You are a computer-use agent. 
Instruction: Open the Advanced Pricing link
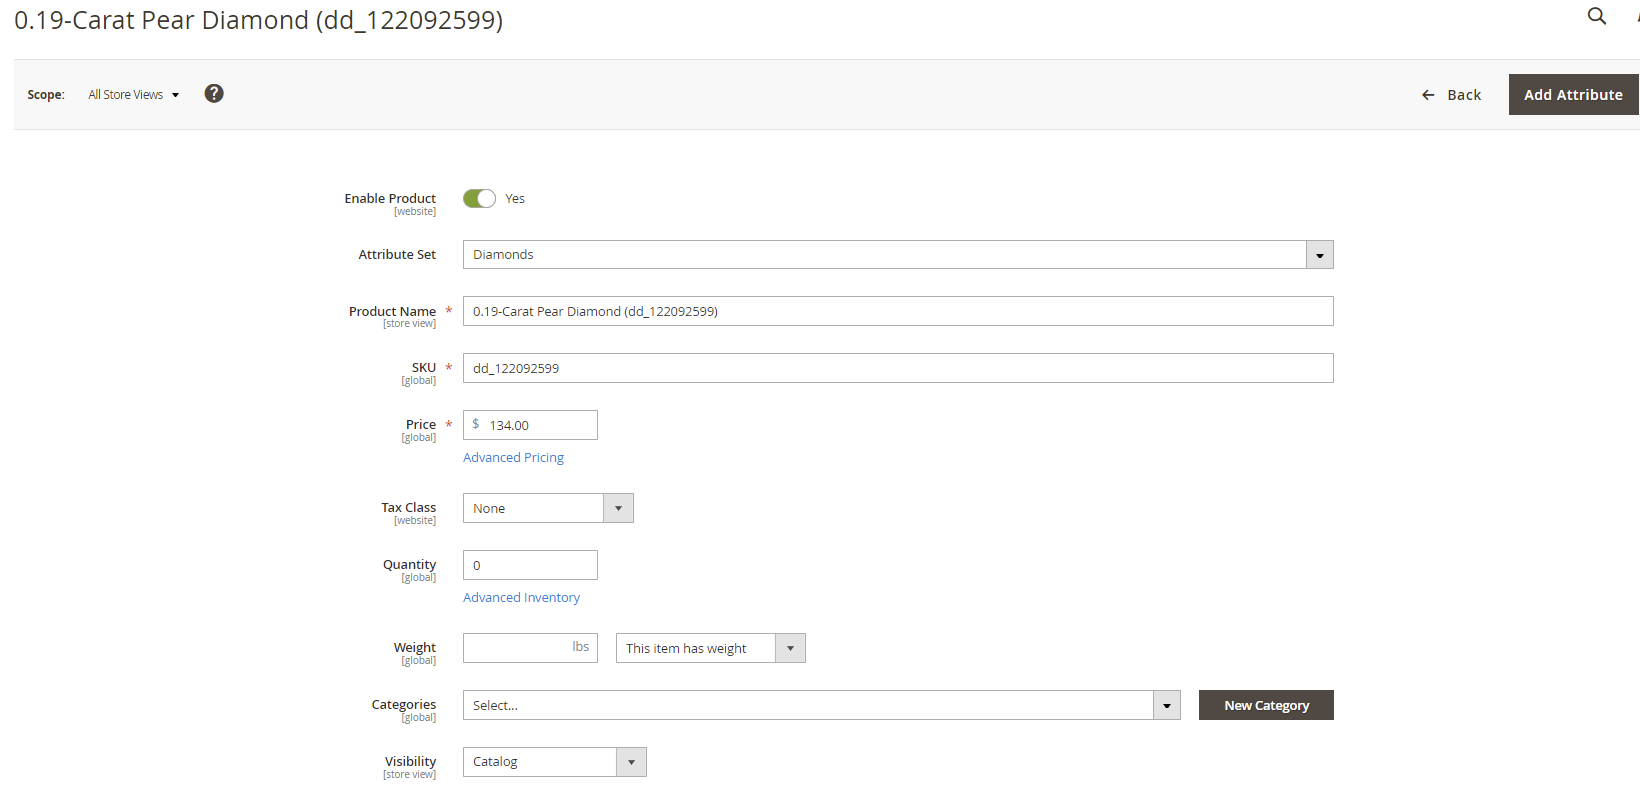(513, 458)
